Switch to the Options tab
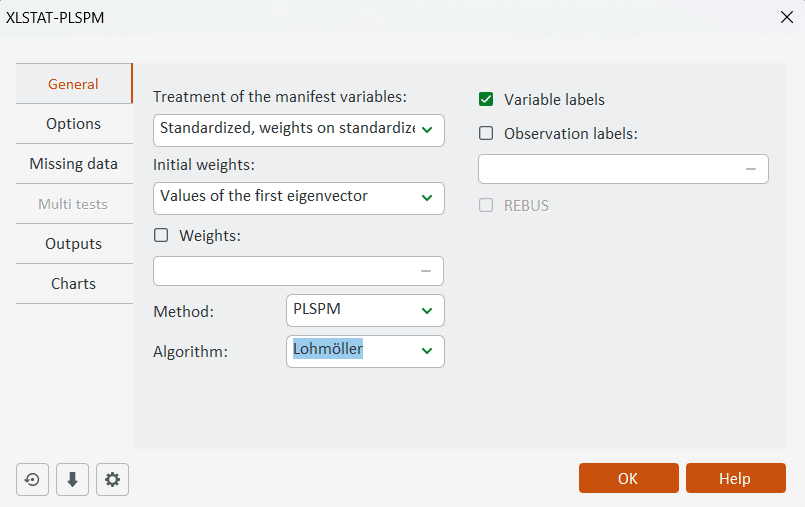 73,124
